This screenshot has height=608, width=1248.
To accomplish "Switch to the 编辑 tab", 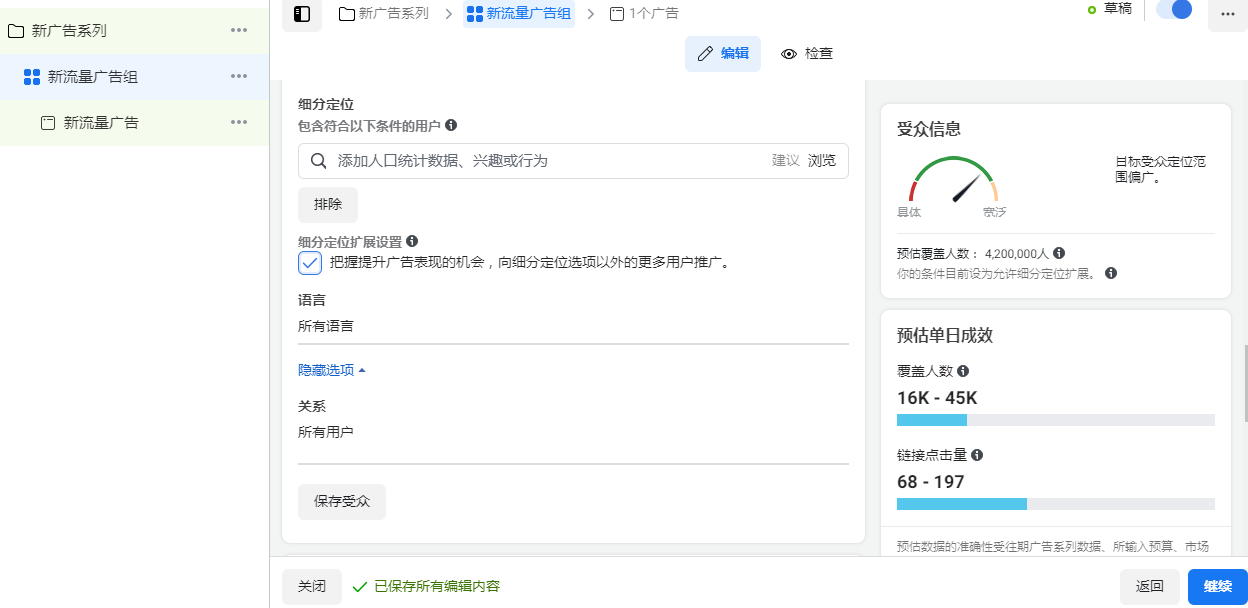I will tap(722, 54).
